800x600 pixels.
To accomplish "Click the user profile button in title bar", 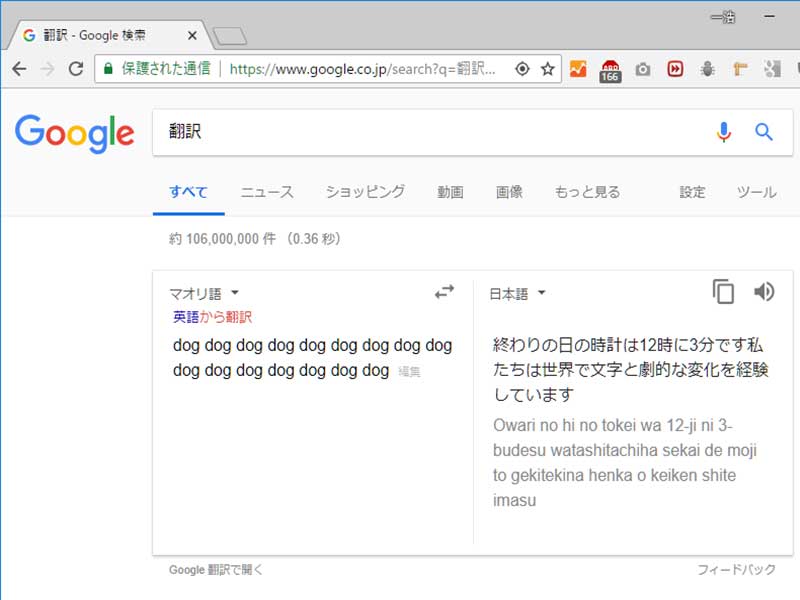I will click(x=723, y=18).
